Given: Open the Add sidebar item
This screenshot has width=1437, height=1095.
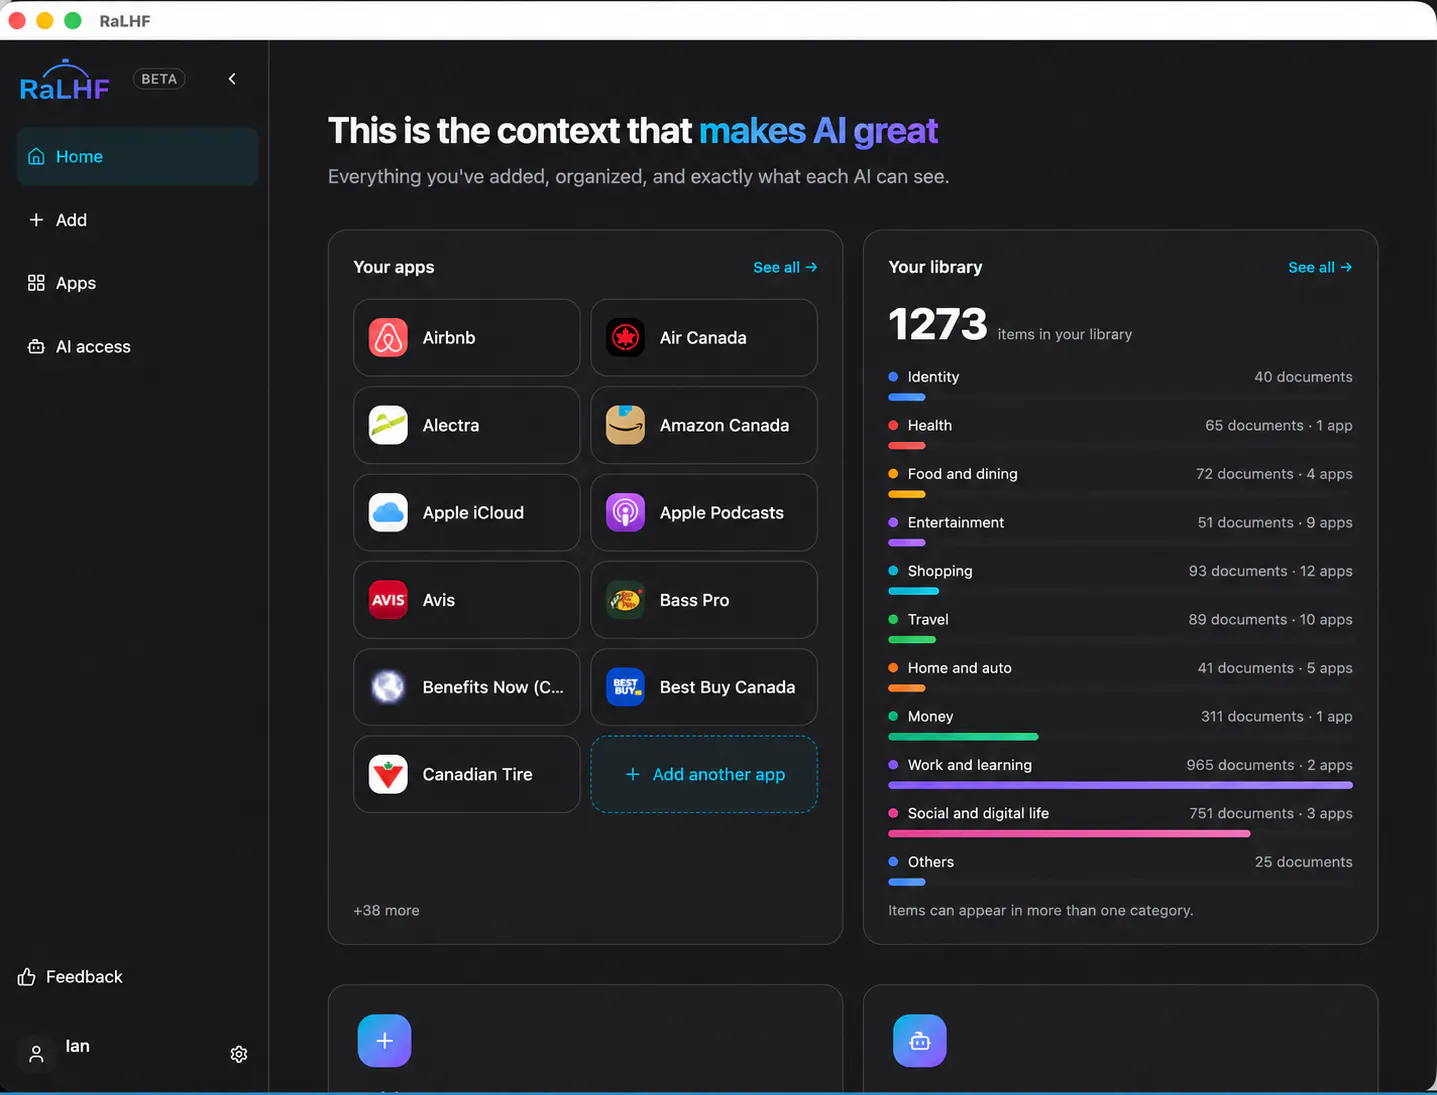Looking at the screenshot, I should click(x=137, y=220).
